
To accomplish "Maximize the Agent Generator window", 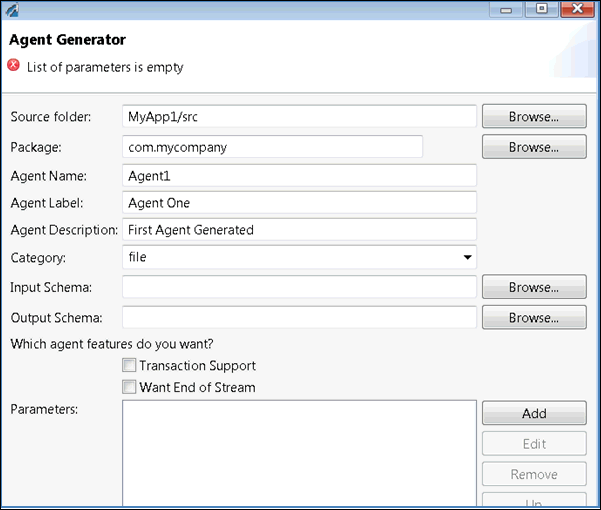I will point(542,9).
